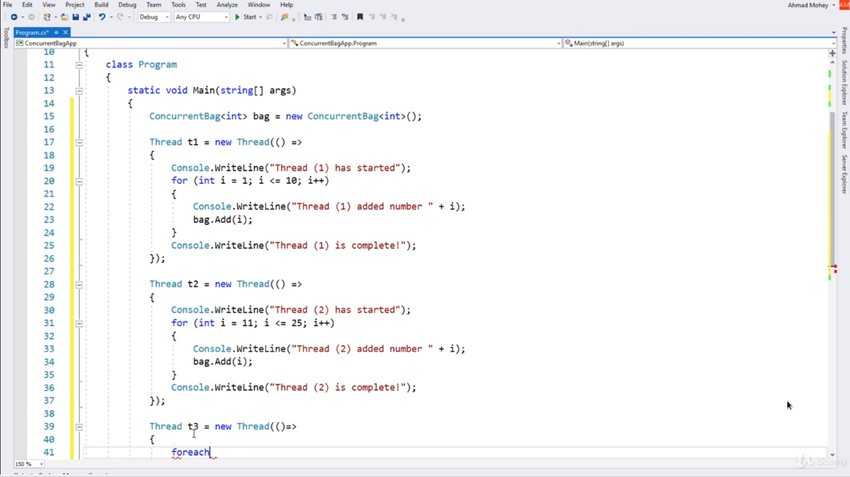The image size is (850, 477).
Task: Click the New Project toolbar icon
Action: point(47,17)
